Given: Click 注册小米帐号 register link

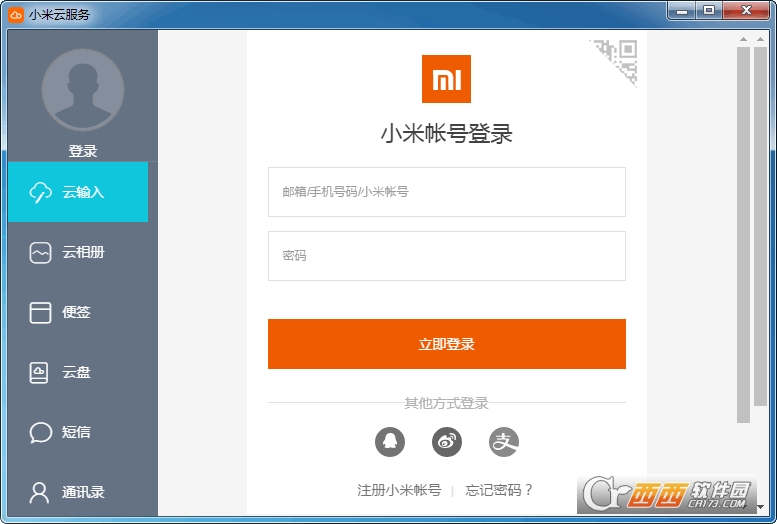Looking at the screenshot, I should coord(399,490).
